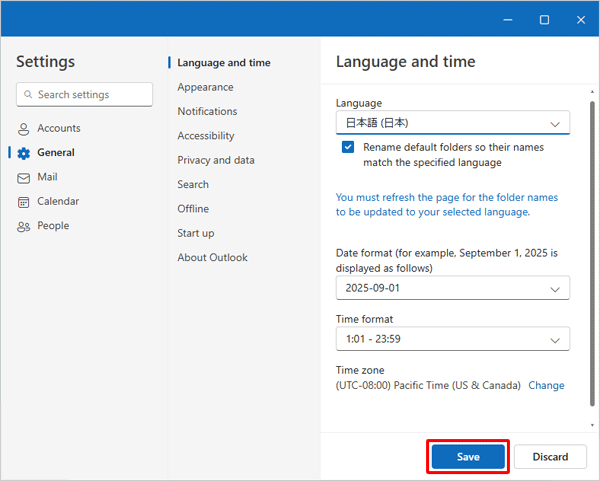Open the Time format dropdown

[x=453, y=339]
